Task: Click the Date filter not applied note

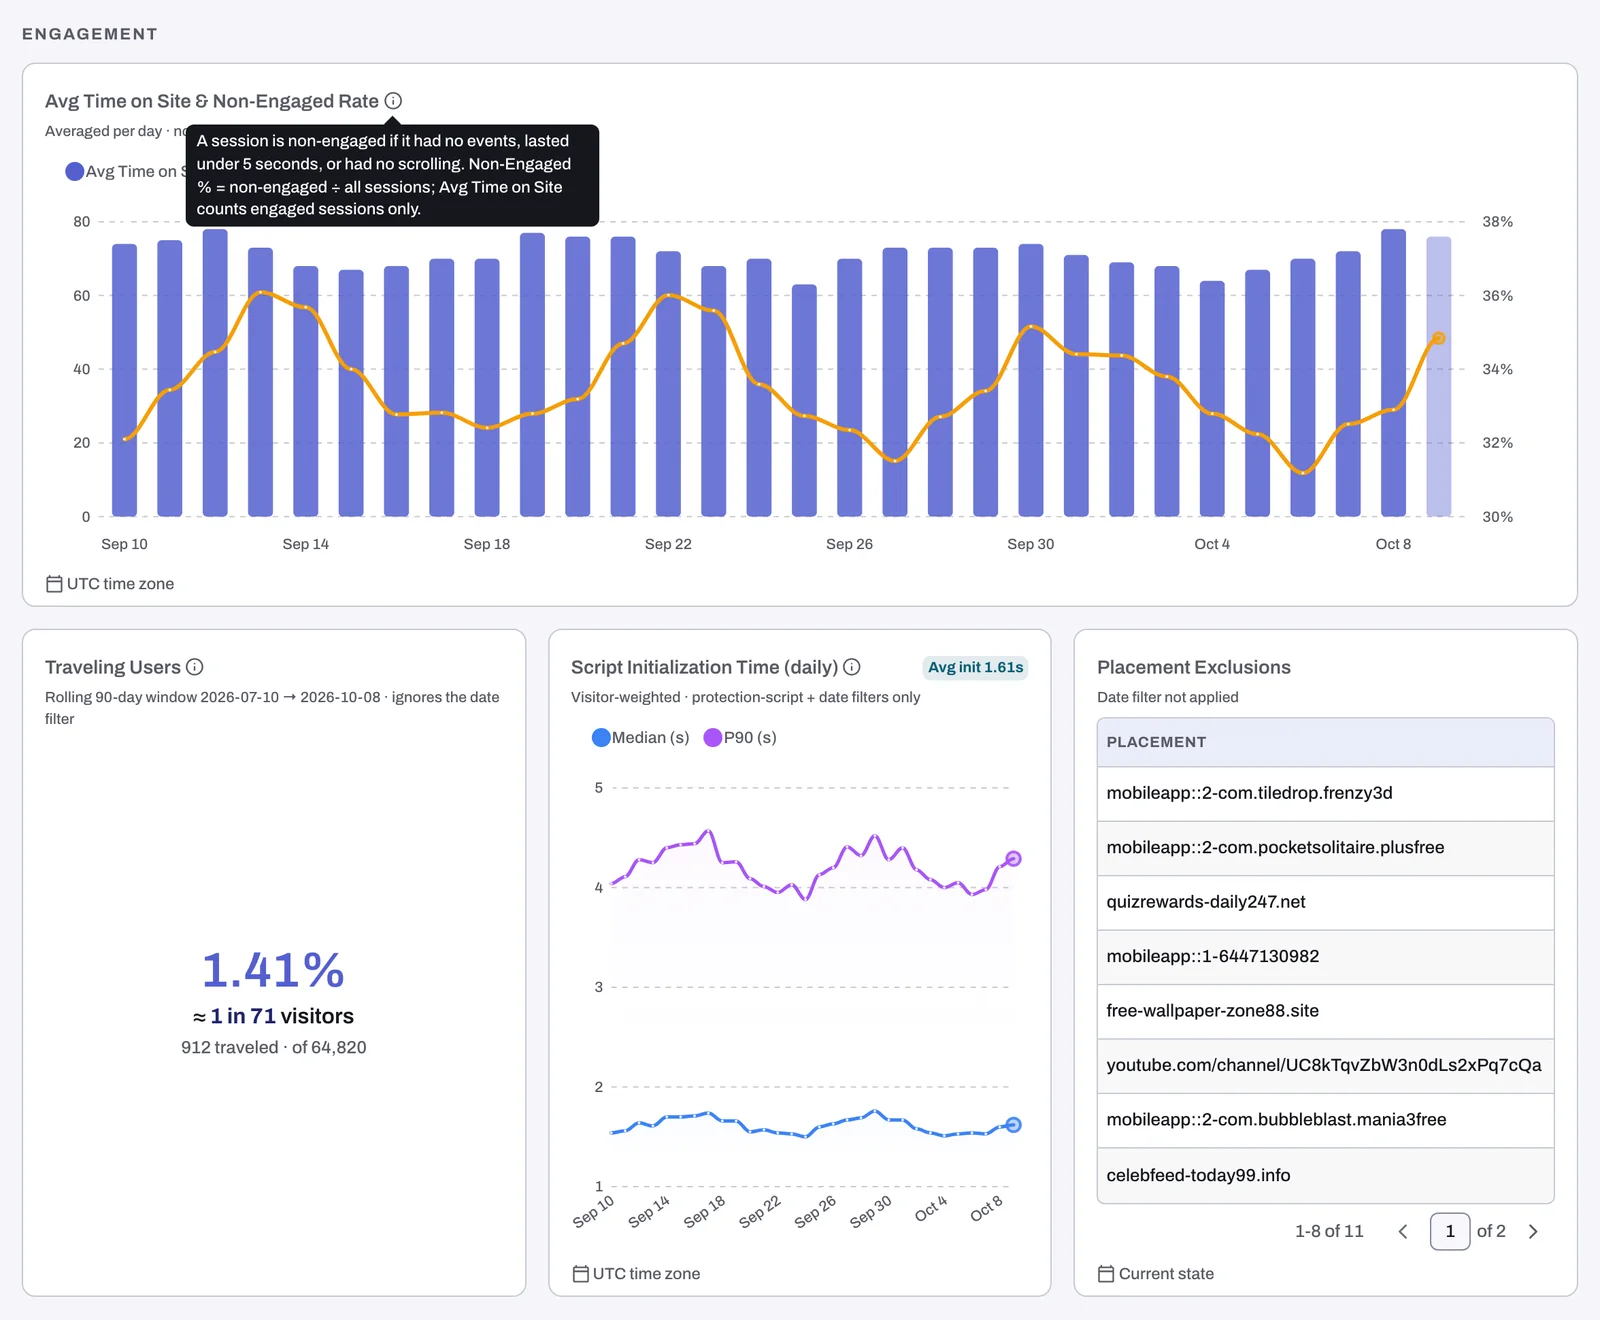Action: click(x=1168, y=697)
